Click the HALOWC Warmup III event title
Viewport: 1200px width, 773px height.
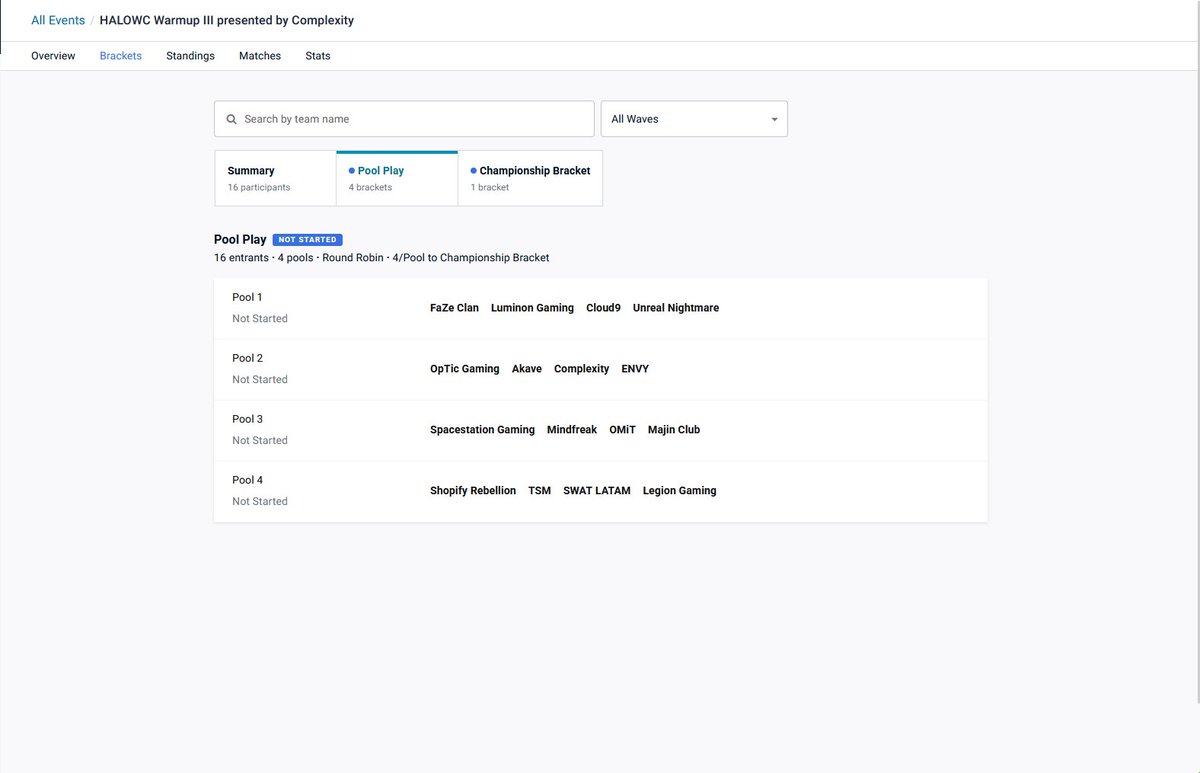click(227, 20)
